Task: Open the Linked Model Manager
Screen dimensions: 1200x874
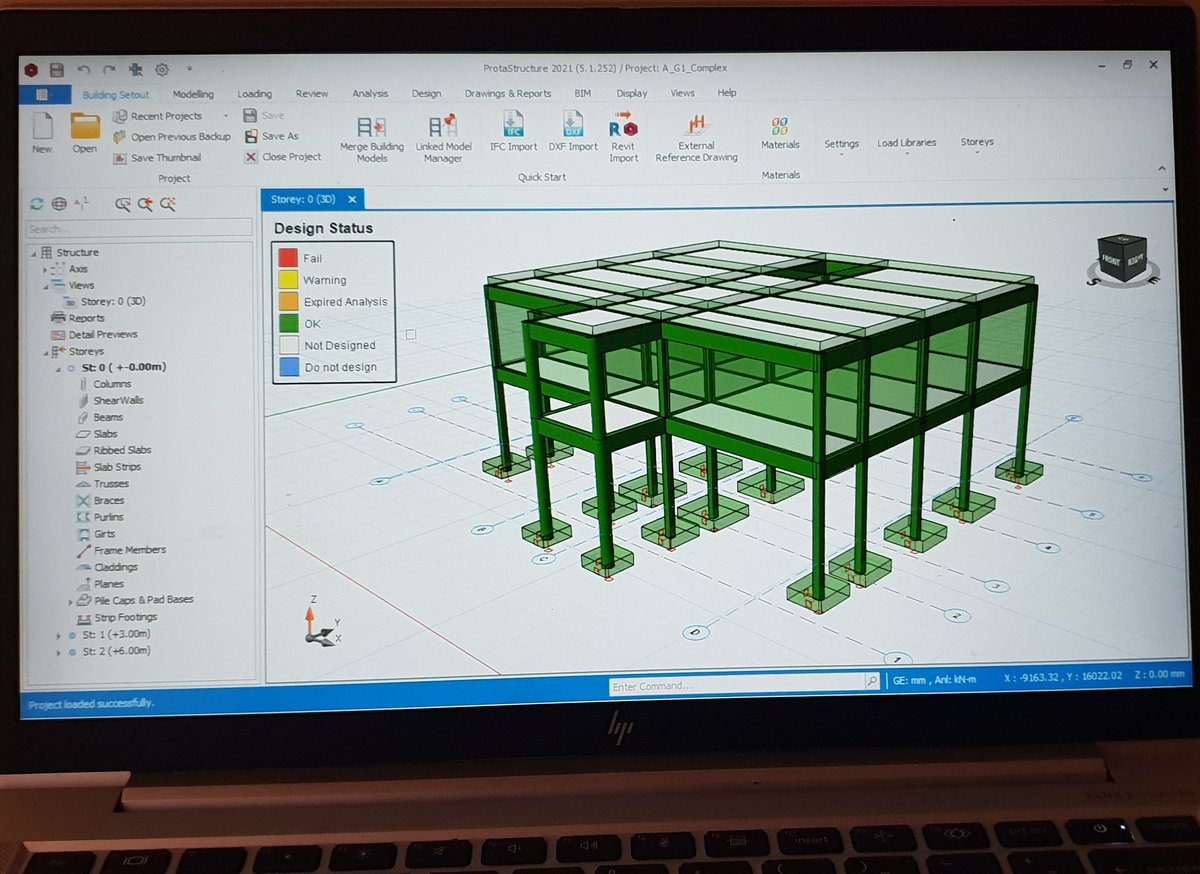Action: [x=443, y=126]
